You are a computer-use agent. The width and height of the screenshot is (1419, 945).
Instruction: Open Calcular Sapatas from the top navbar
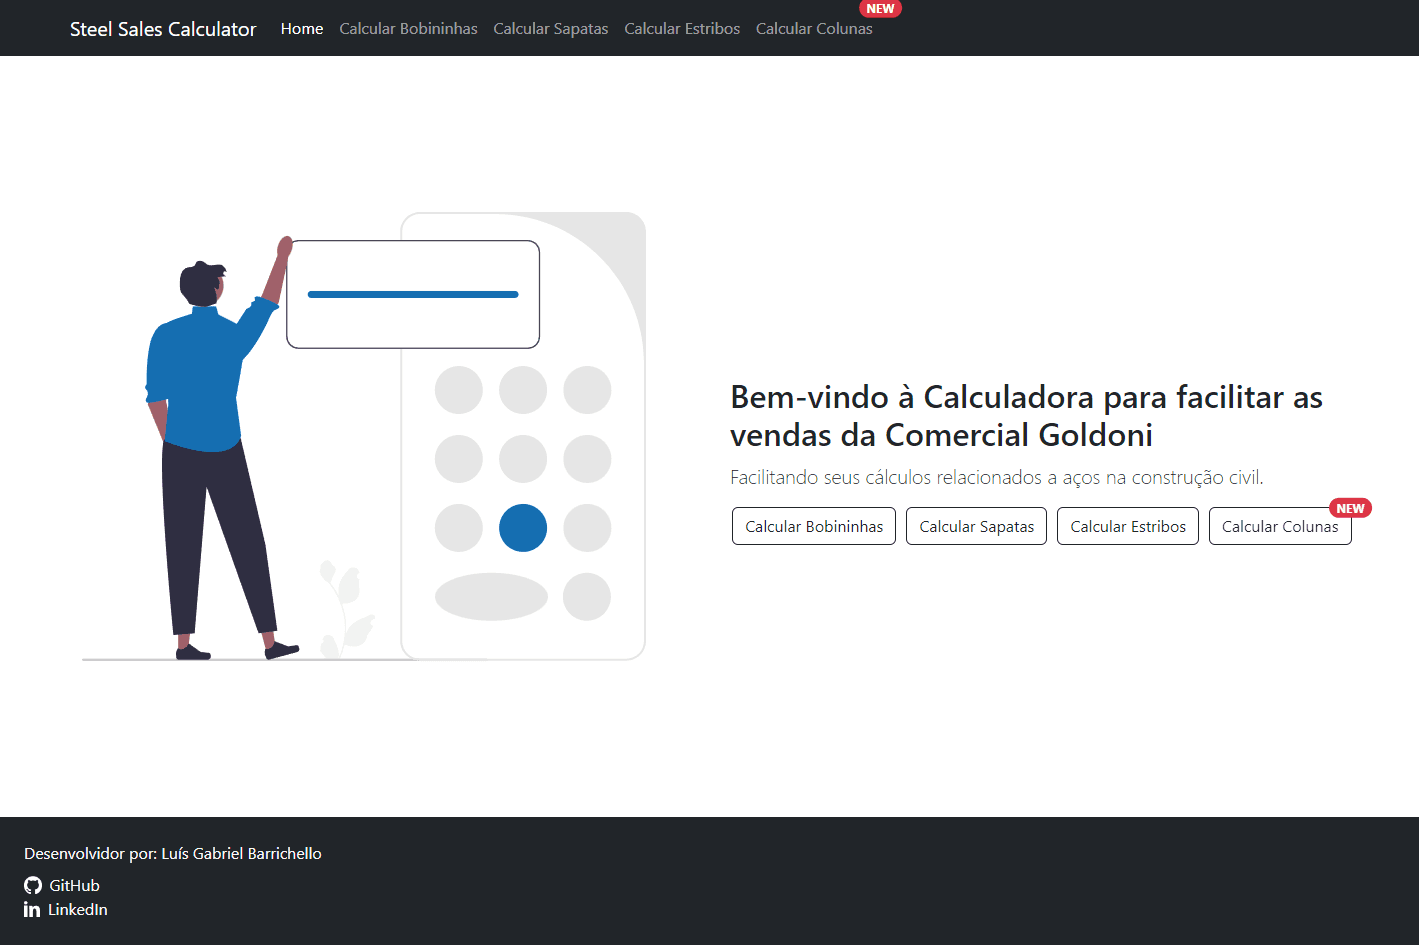[x=550, y=28]
